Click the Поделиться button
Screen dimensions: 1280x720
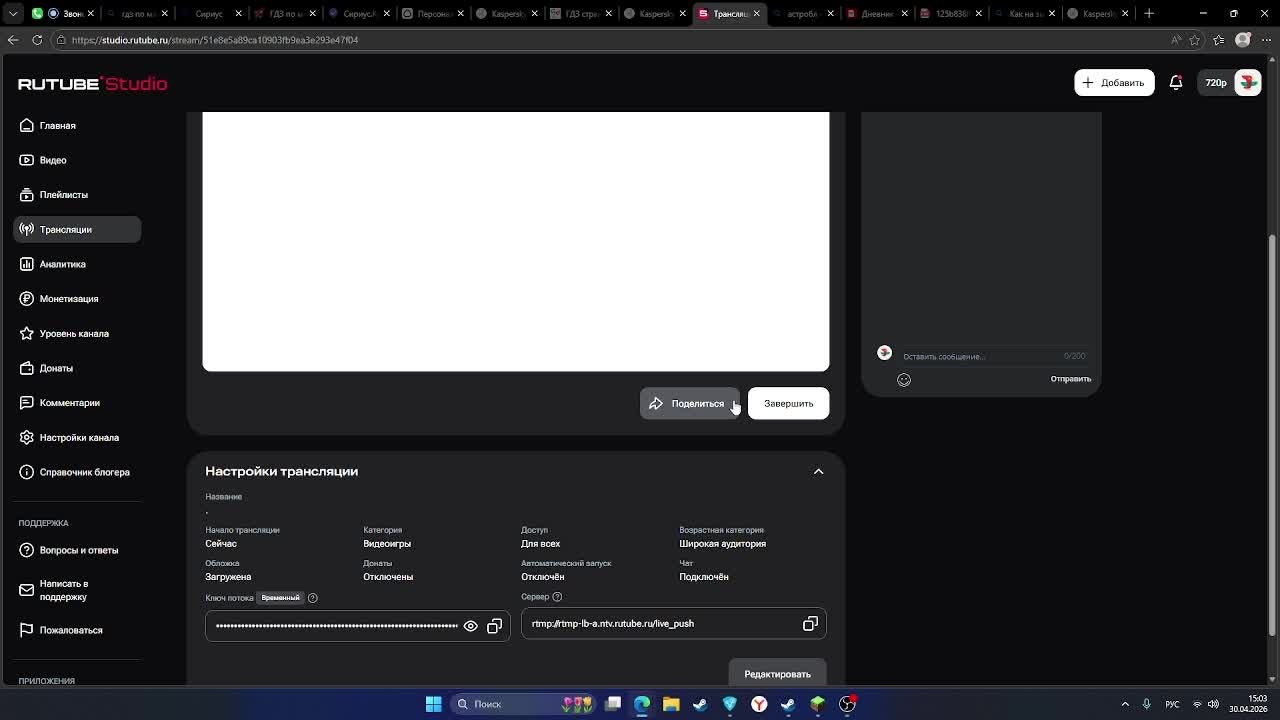690,404
